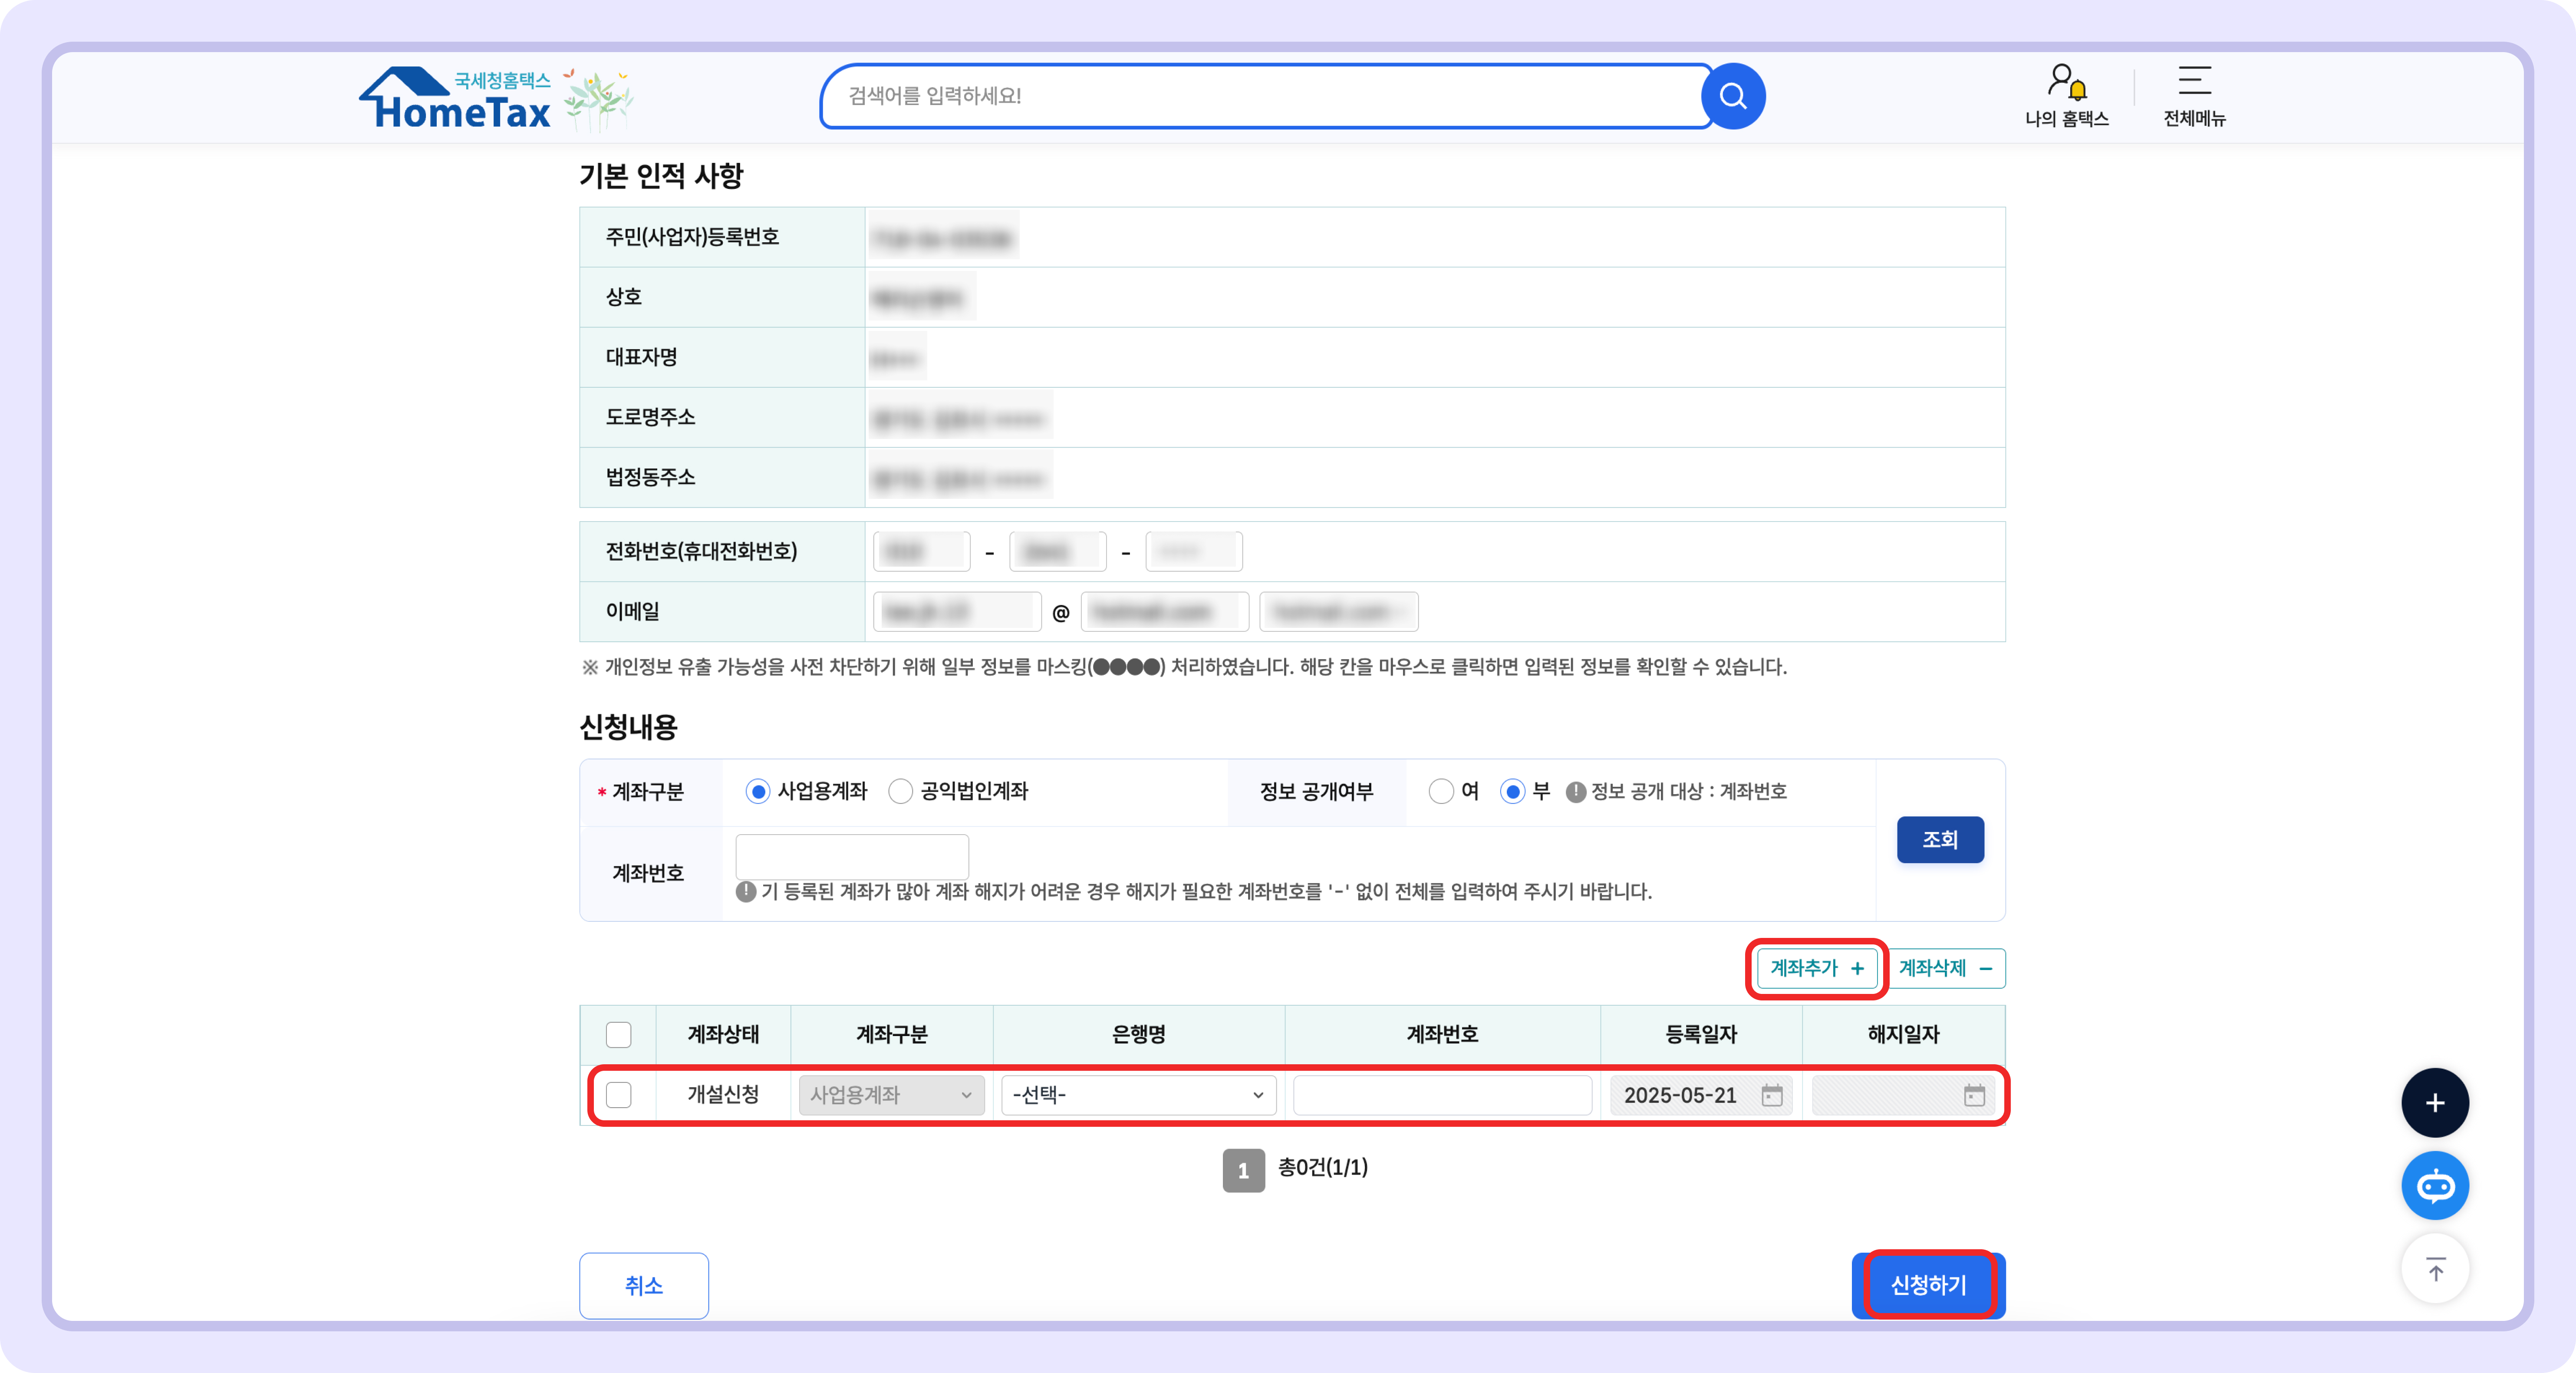The image size is (2576, 1373).
Task: Open the 해지일자 calendar picker icon
Action: [x=1973, y=1095]
